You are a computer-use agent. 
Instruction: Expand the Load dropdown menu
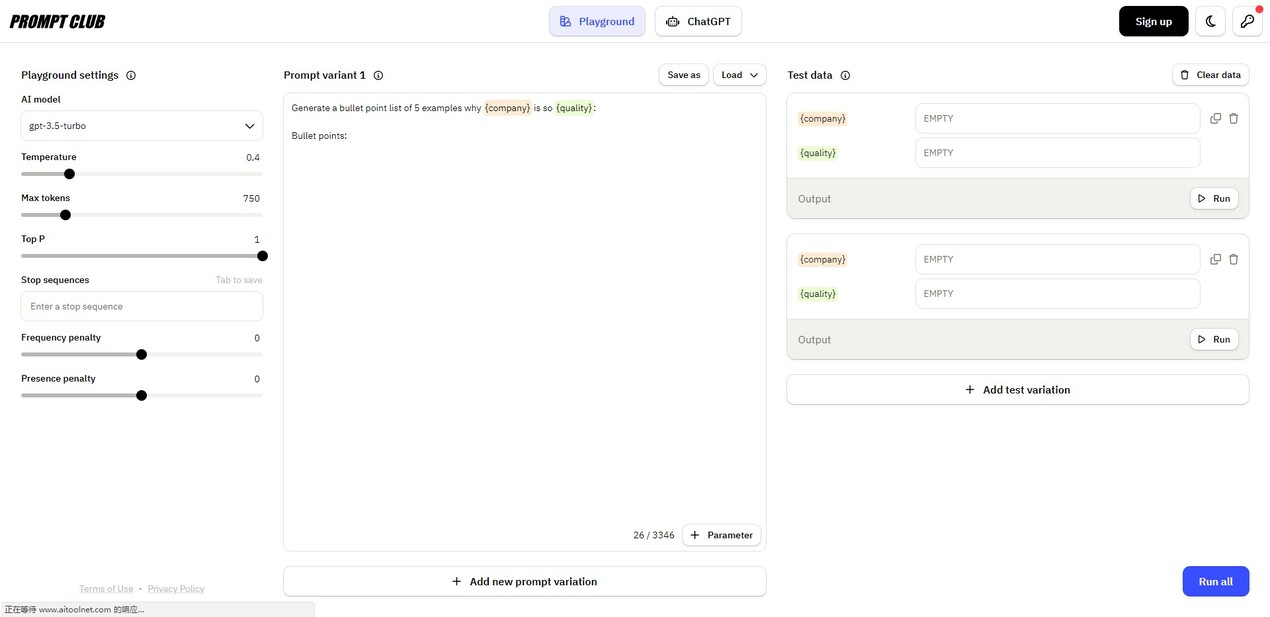(739, 75)
